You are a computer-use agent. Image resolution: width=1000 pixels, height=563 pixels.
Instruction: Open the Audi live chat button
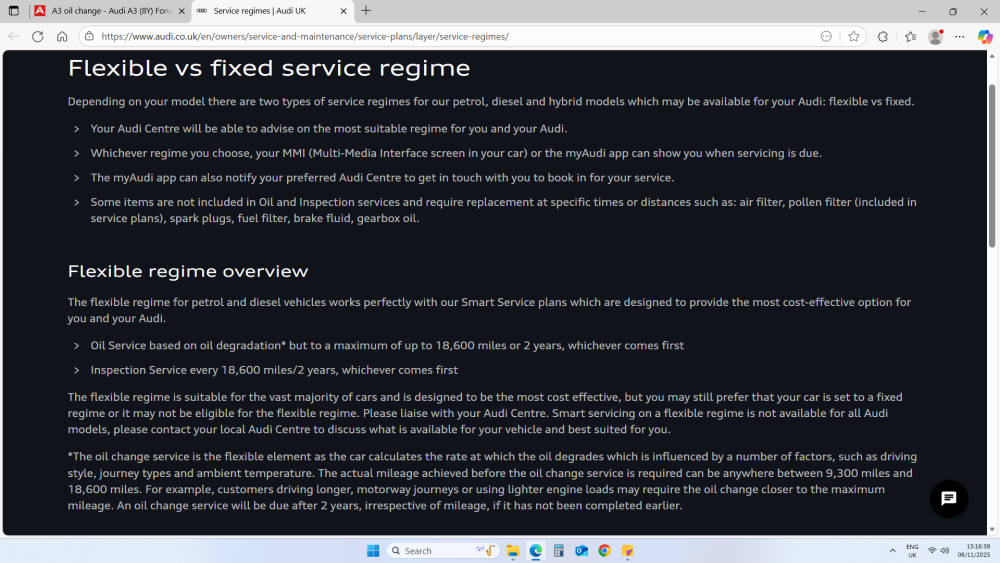click(948, 499)
